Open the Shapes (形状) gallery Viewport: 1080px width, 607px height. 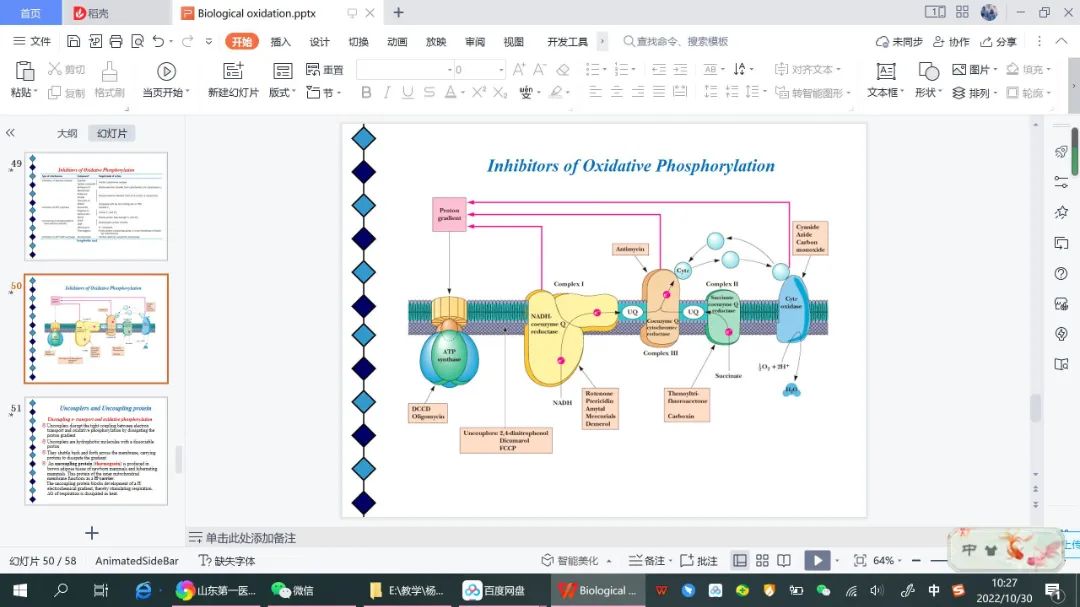pos(928,72)
